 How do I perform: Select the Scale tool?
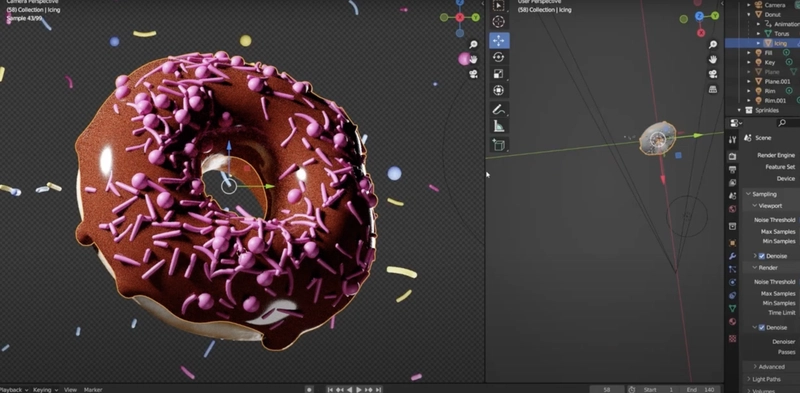(498, 74)
